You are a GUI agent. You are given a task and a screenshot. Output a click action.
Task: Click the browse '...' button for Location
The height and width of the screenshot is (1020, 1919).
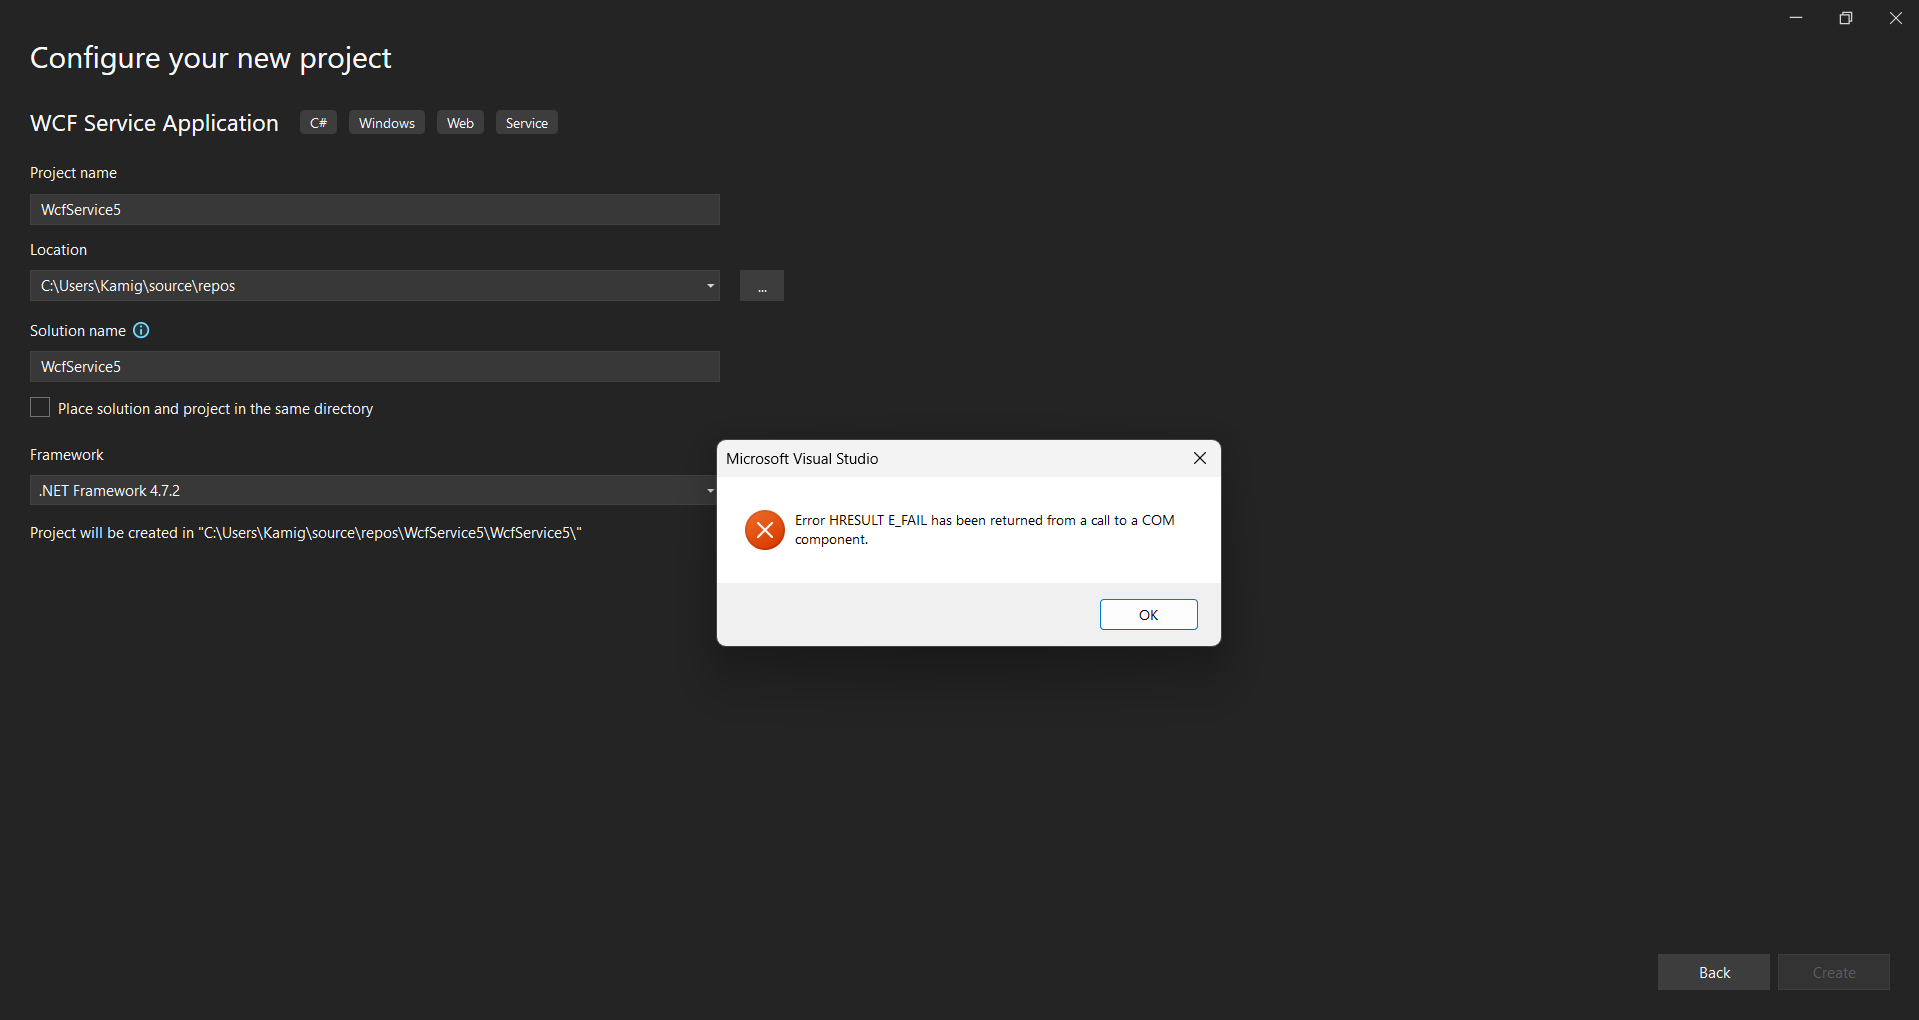point(762,286)
